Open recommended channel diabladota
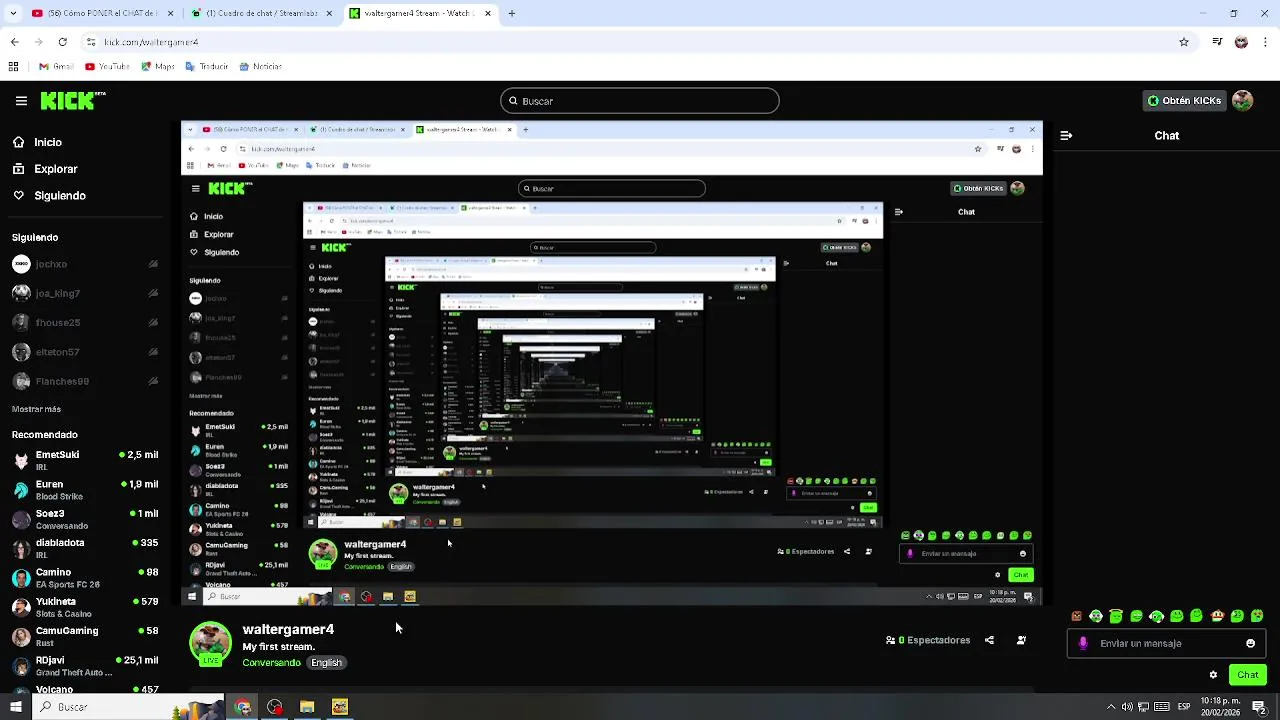This screenshot has width=1280, height=720. coord(85,548)
